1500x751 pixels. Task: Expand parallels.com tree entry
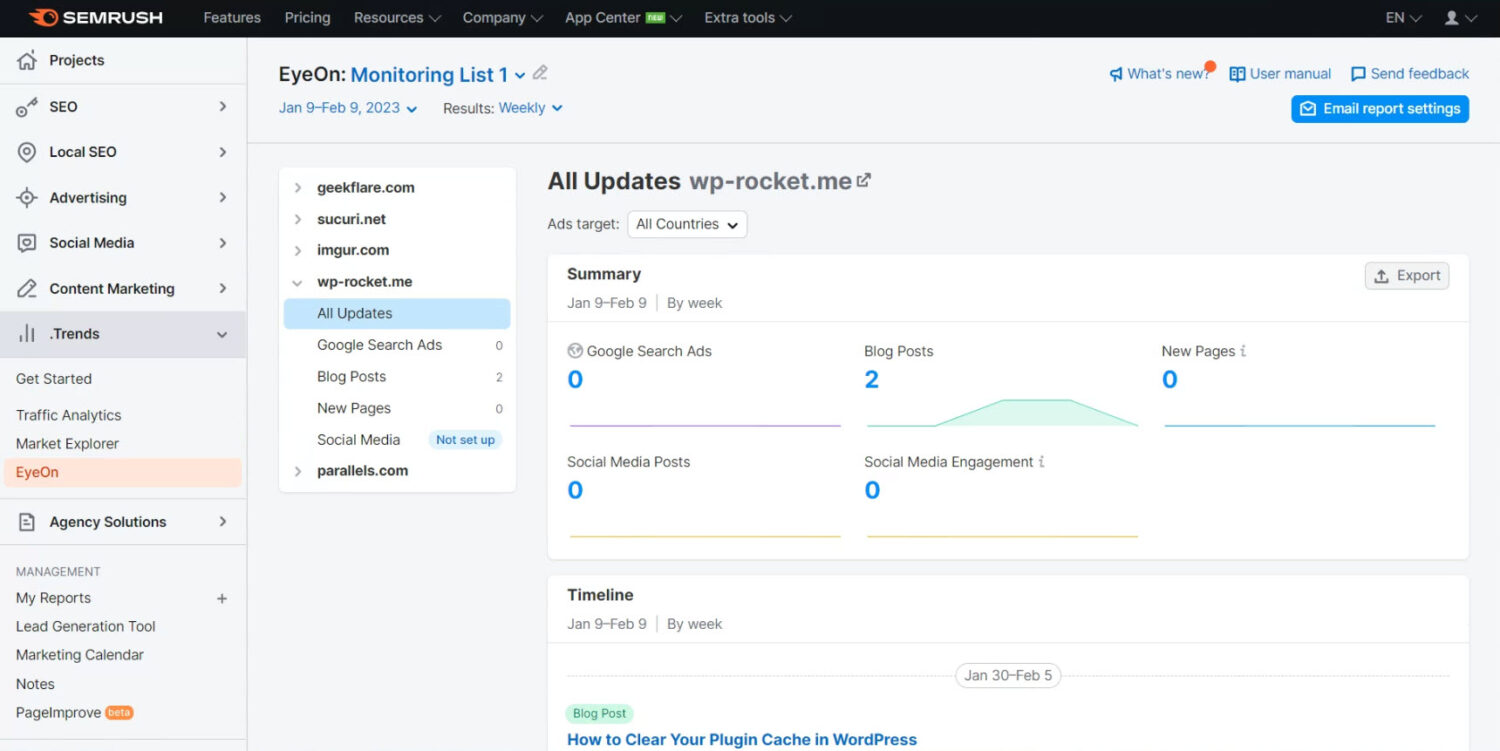coord(298,472)
